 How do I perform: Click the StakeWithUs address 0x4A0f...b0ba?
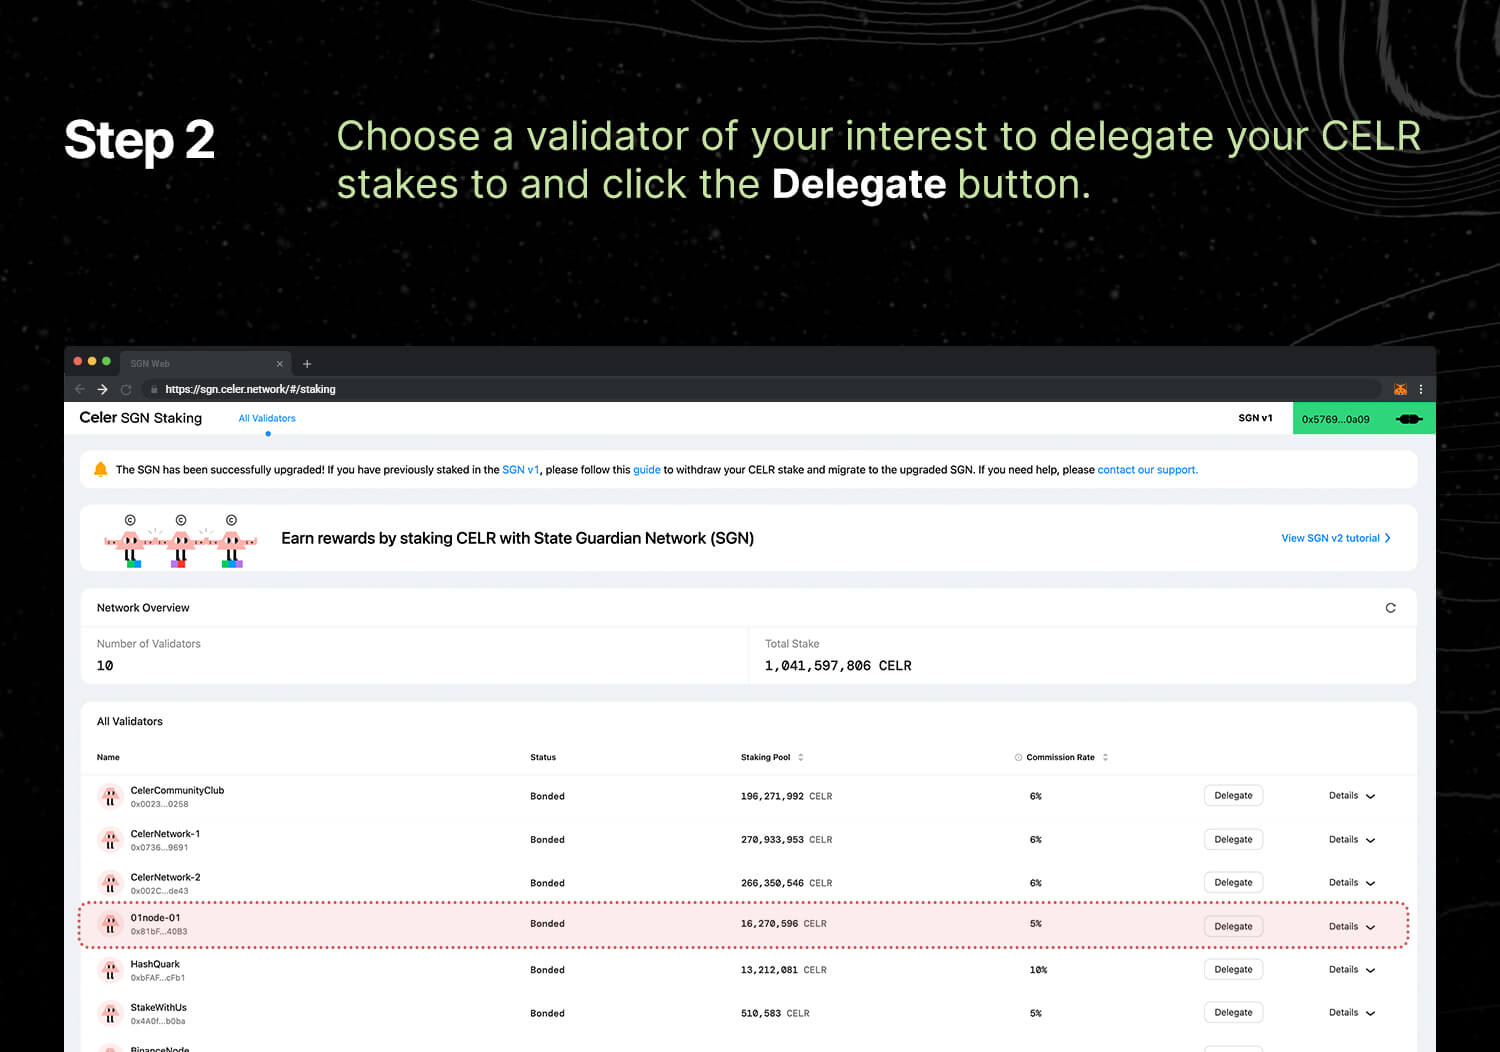[158, 1021]
